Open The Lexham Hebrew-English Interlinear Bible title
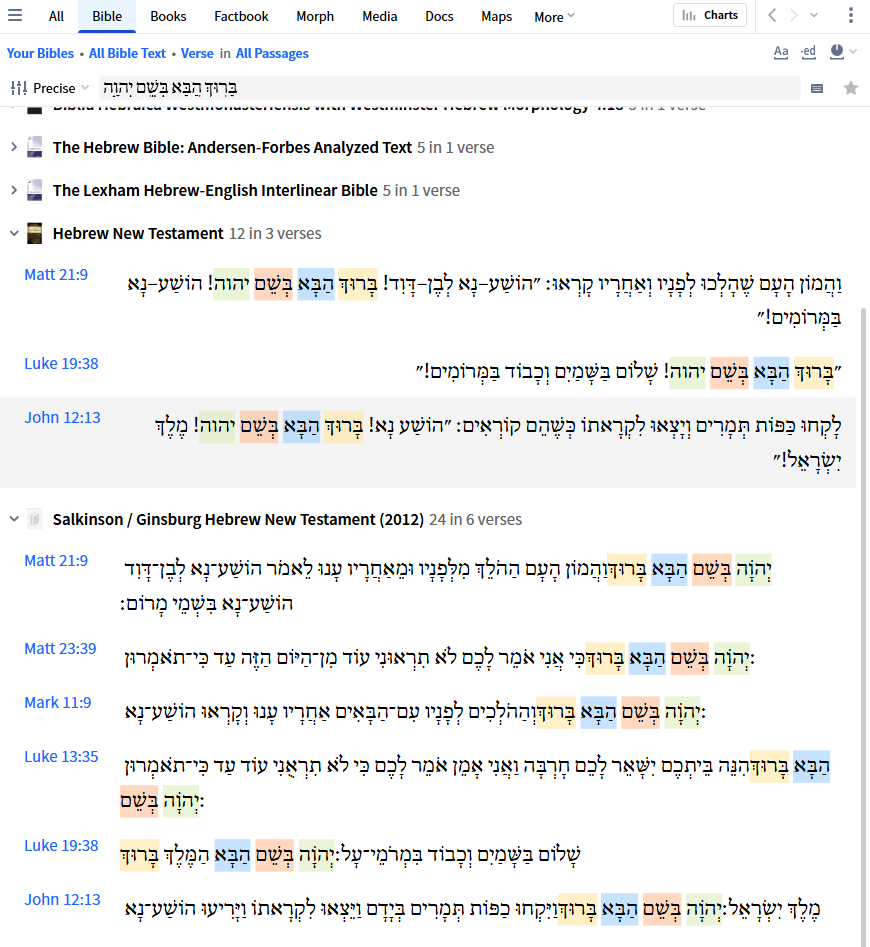The height and width of the screenshot is (947, 870). pyautogui.click(x=215, y=190)
